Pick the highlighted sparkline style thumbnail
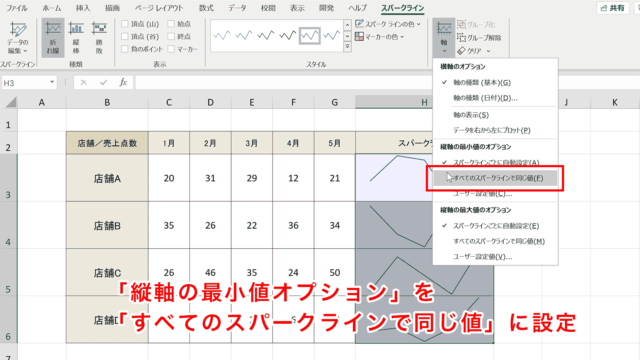 pos(309,36)
